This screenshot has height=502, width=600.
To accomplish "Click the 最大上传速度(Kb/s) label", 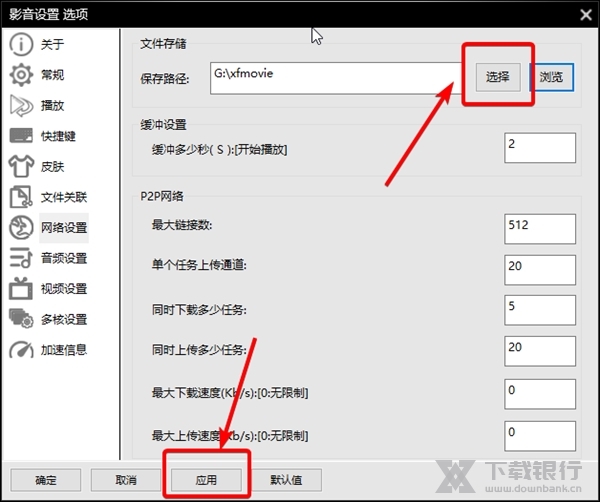I will click(x=230, y=435).
